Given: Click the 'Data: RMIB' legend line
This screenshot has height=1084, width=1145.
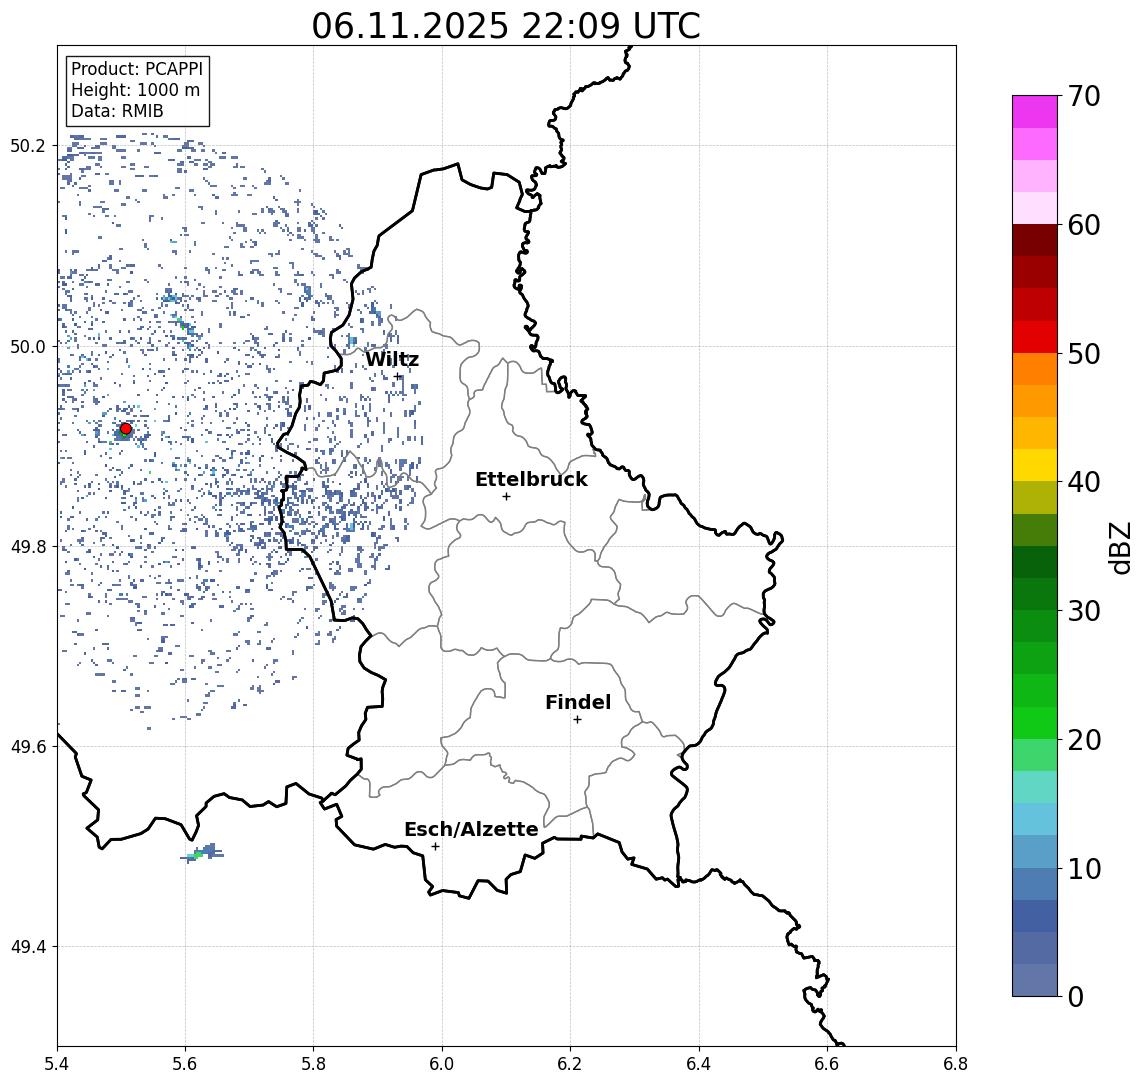Looking at the screenshot, I should tap(117, 112).
